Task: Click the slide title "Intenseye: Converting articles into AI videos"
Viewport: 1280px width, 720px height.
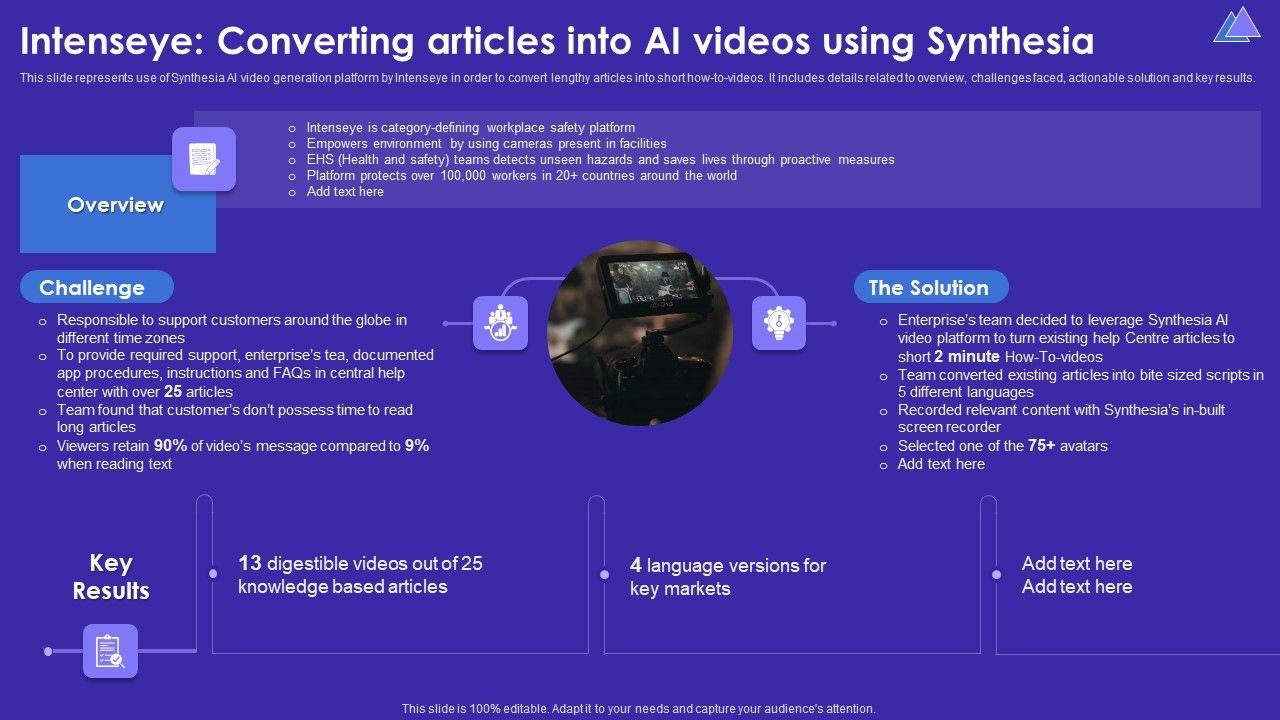Action: [x=558, y=42]
